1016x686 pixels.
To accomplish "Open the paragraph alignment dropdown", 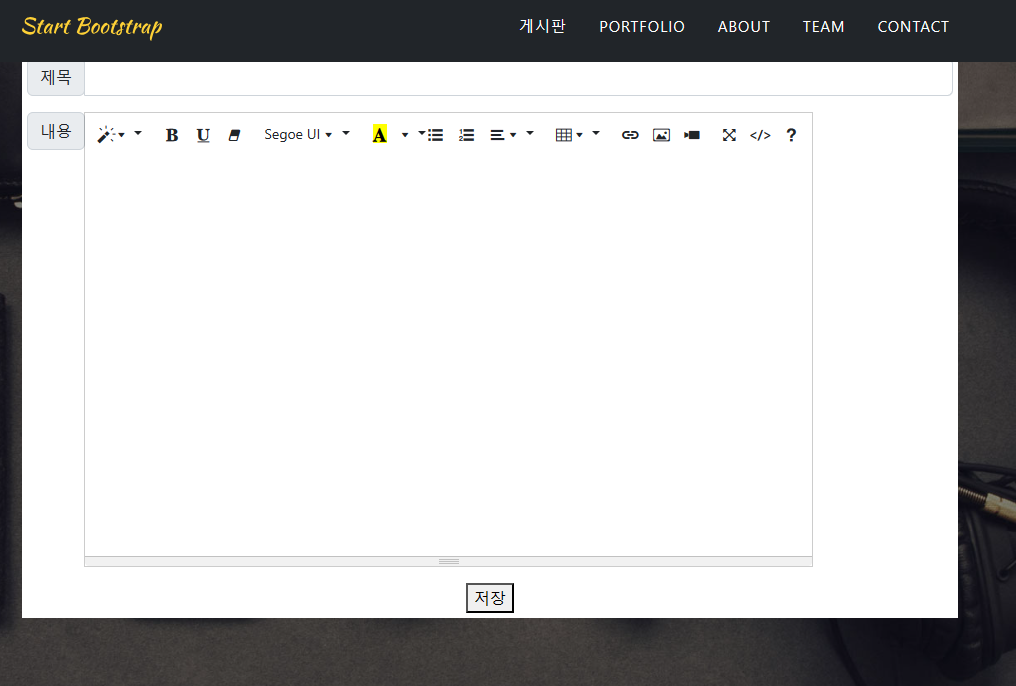I will tap(503, 135).
